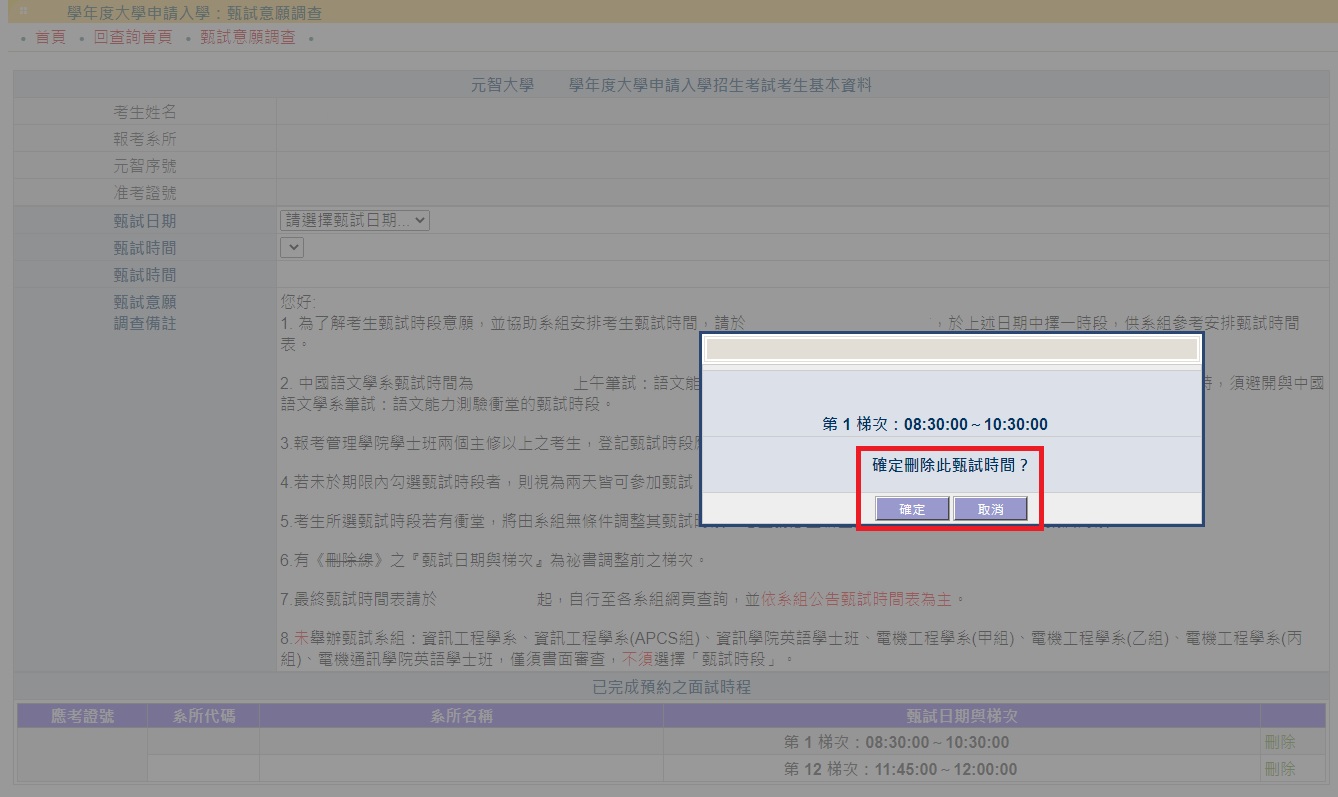Open the empty 甄試時間 dropdown

click(x=291, y=247)
